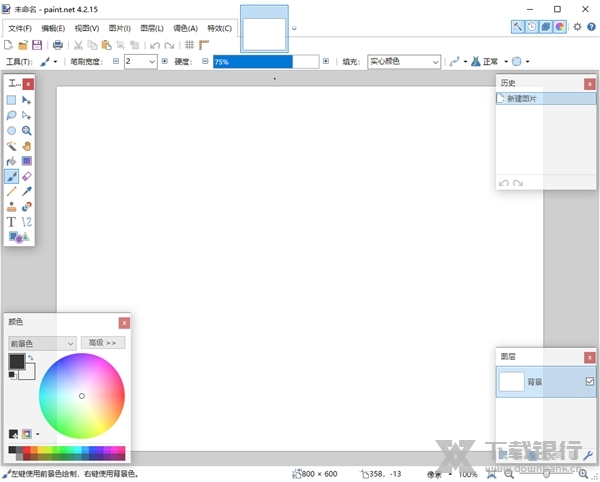Select the Paintbrush tool
600x482 pixels.
pyautogui.click(x=11, y=176)
